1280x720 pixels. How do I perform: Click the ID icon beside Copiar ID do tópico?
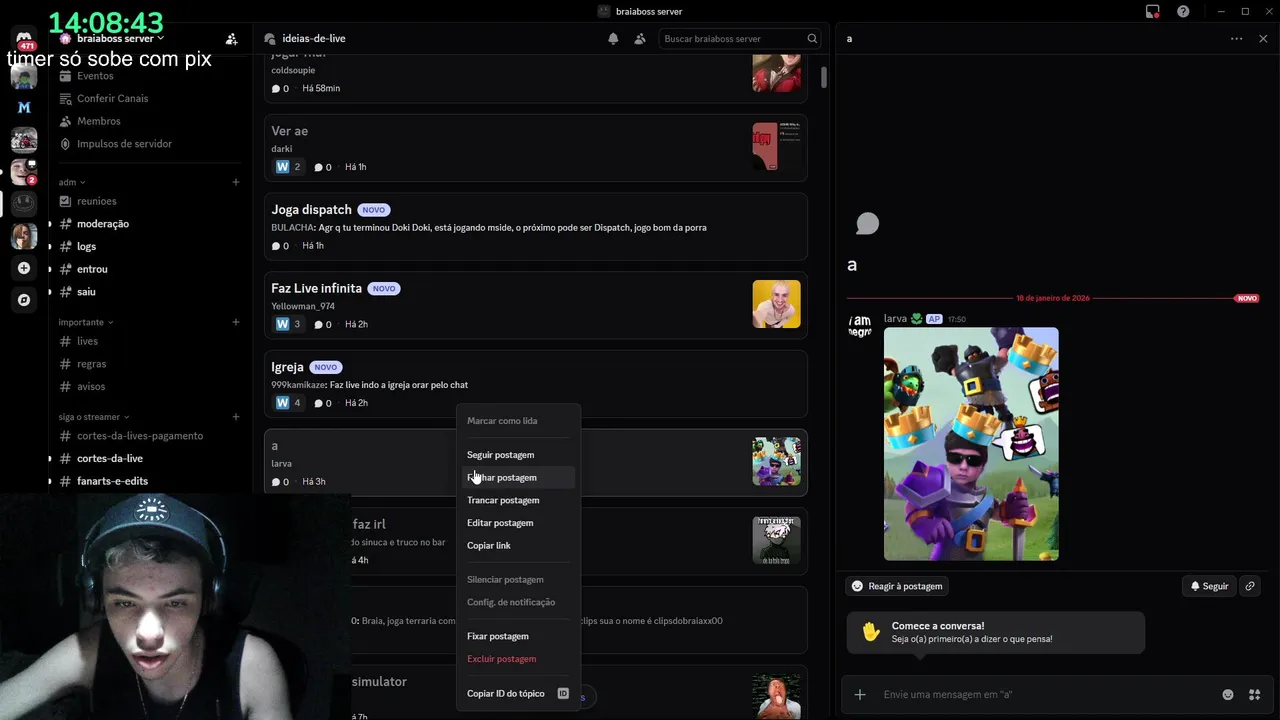pyautogui.click(x=563, y=693)
